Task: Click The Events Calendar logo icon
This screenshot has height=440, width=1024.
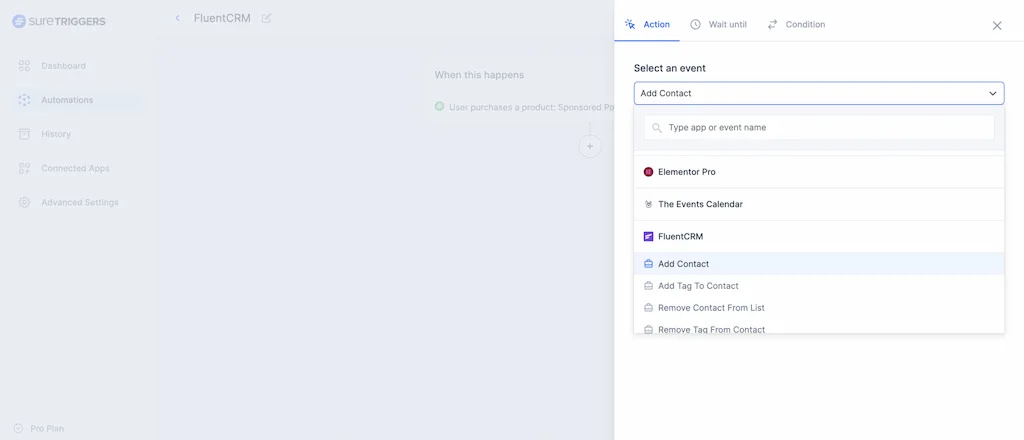Action: pyautogui.click(x=648, y=204)
